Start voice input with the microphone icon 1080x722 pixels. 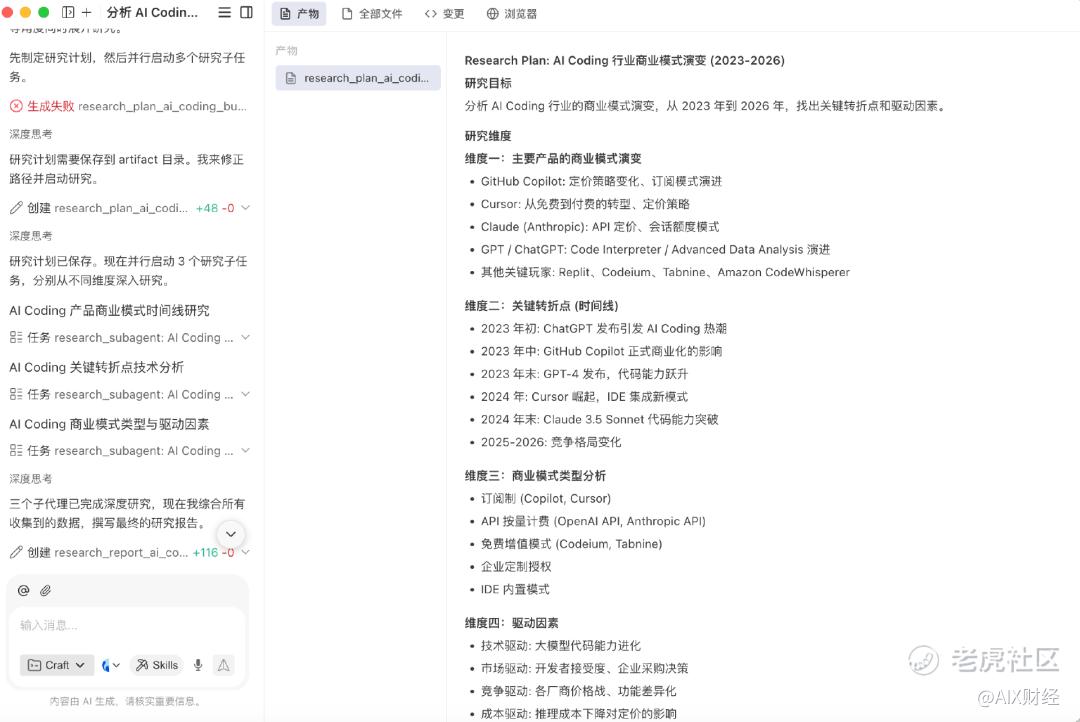click(x=198, y=665)
